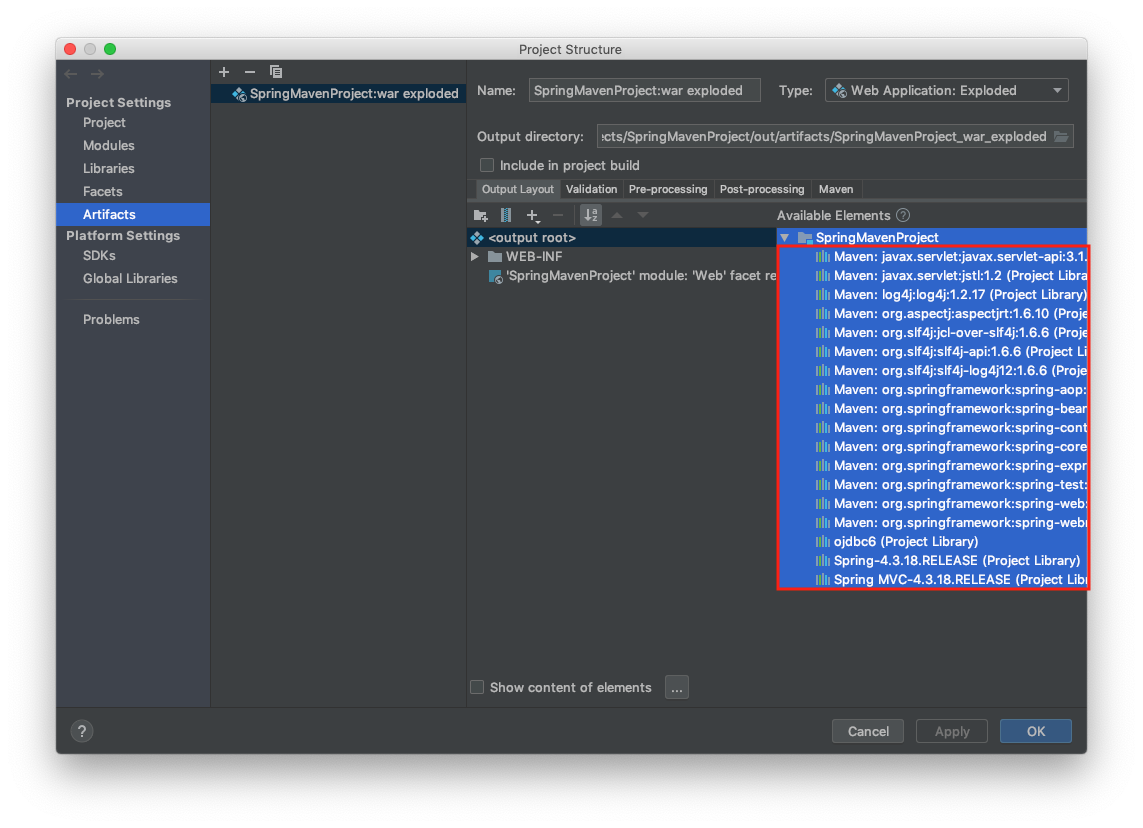Select Maven: javax.servlet:jstl:1.2 library row
The image size is (1143, 828).
tap(933, 276)
